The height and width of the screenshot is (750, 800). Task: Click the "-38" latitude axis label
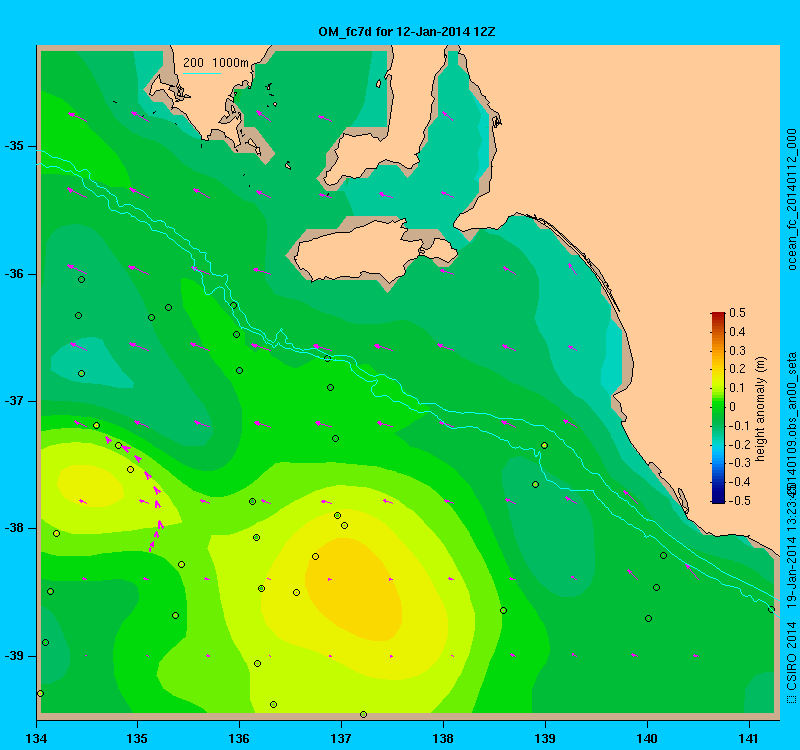[14, 528]
